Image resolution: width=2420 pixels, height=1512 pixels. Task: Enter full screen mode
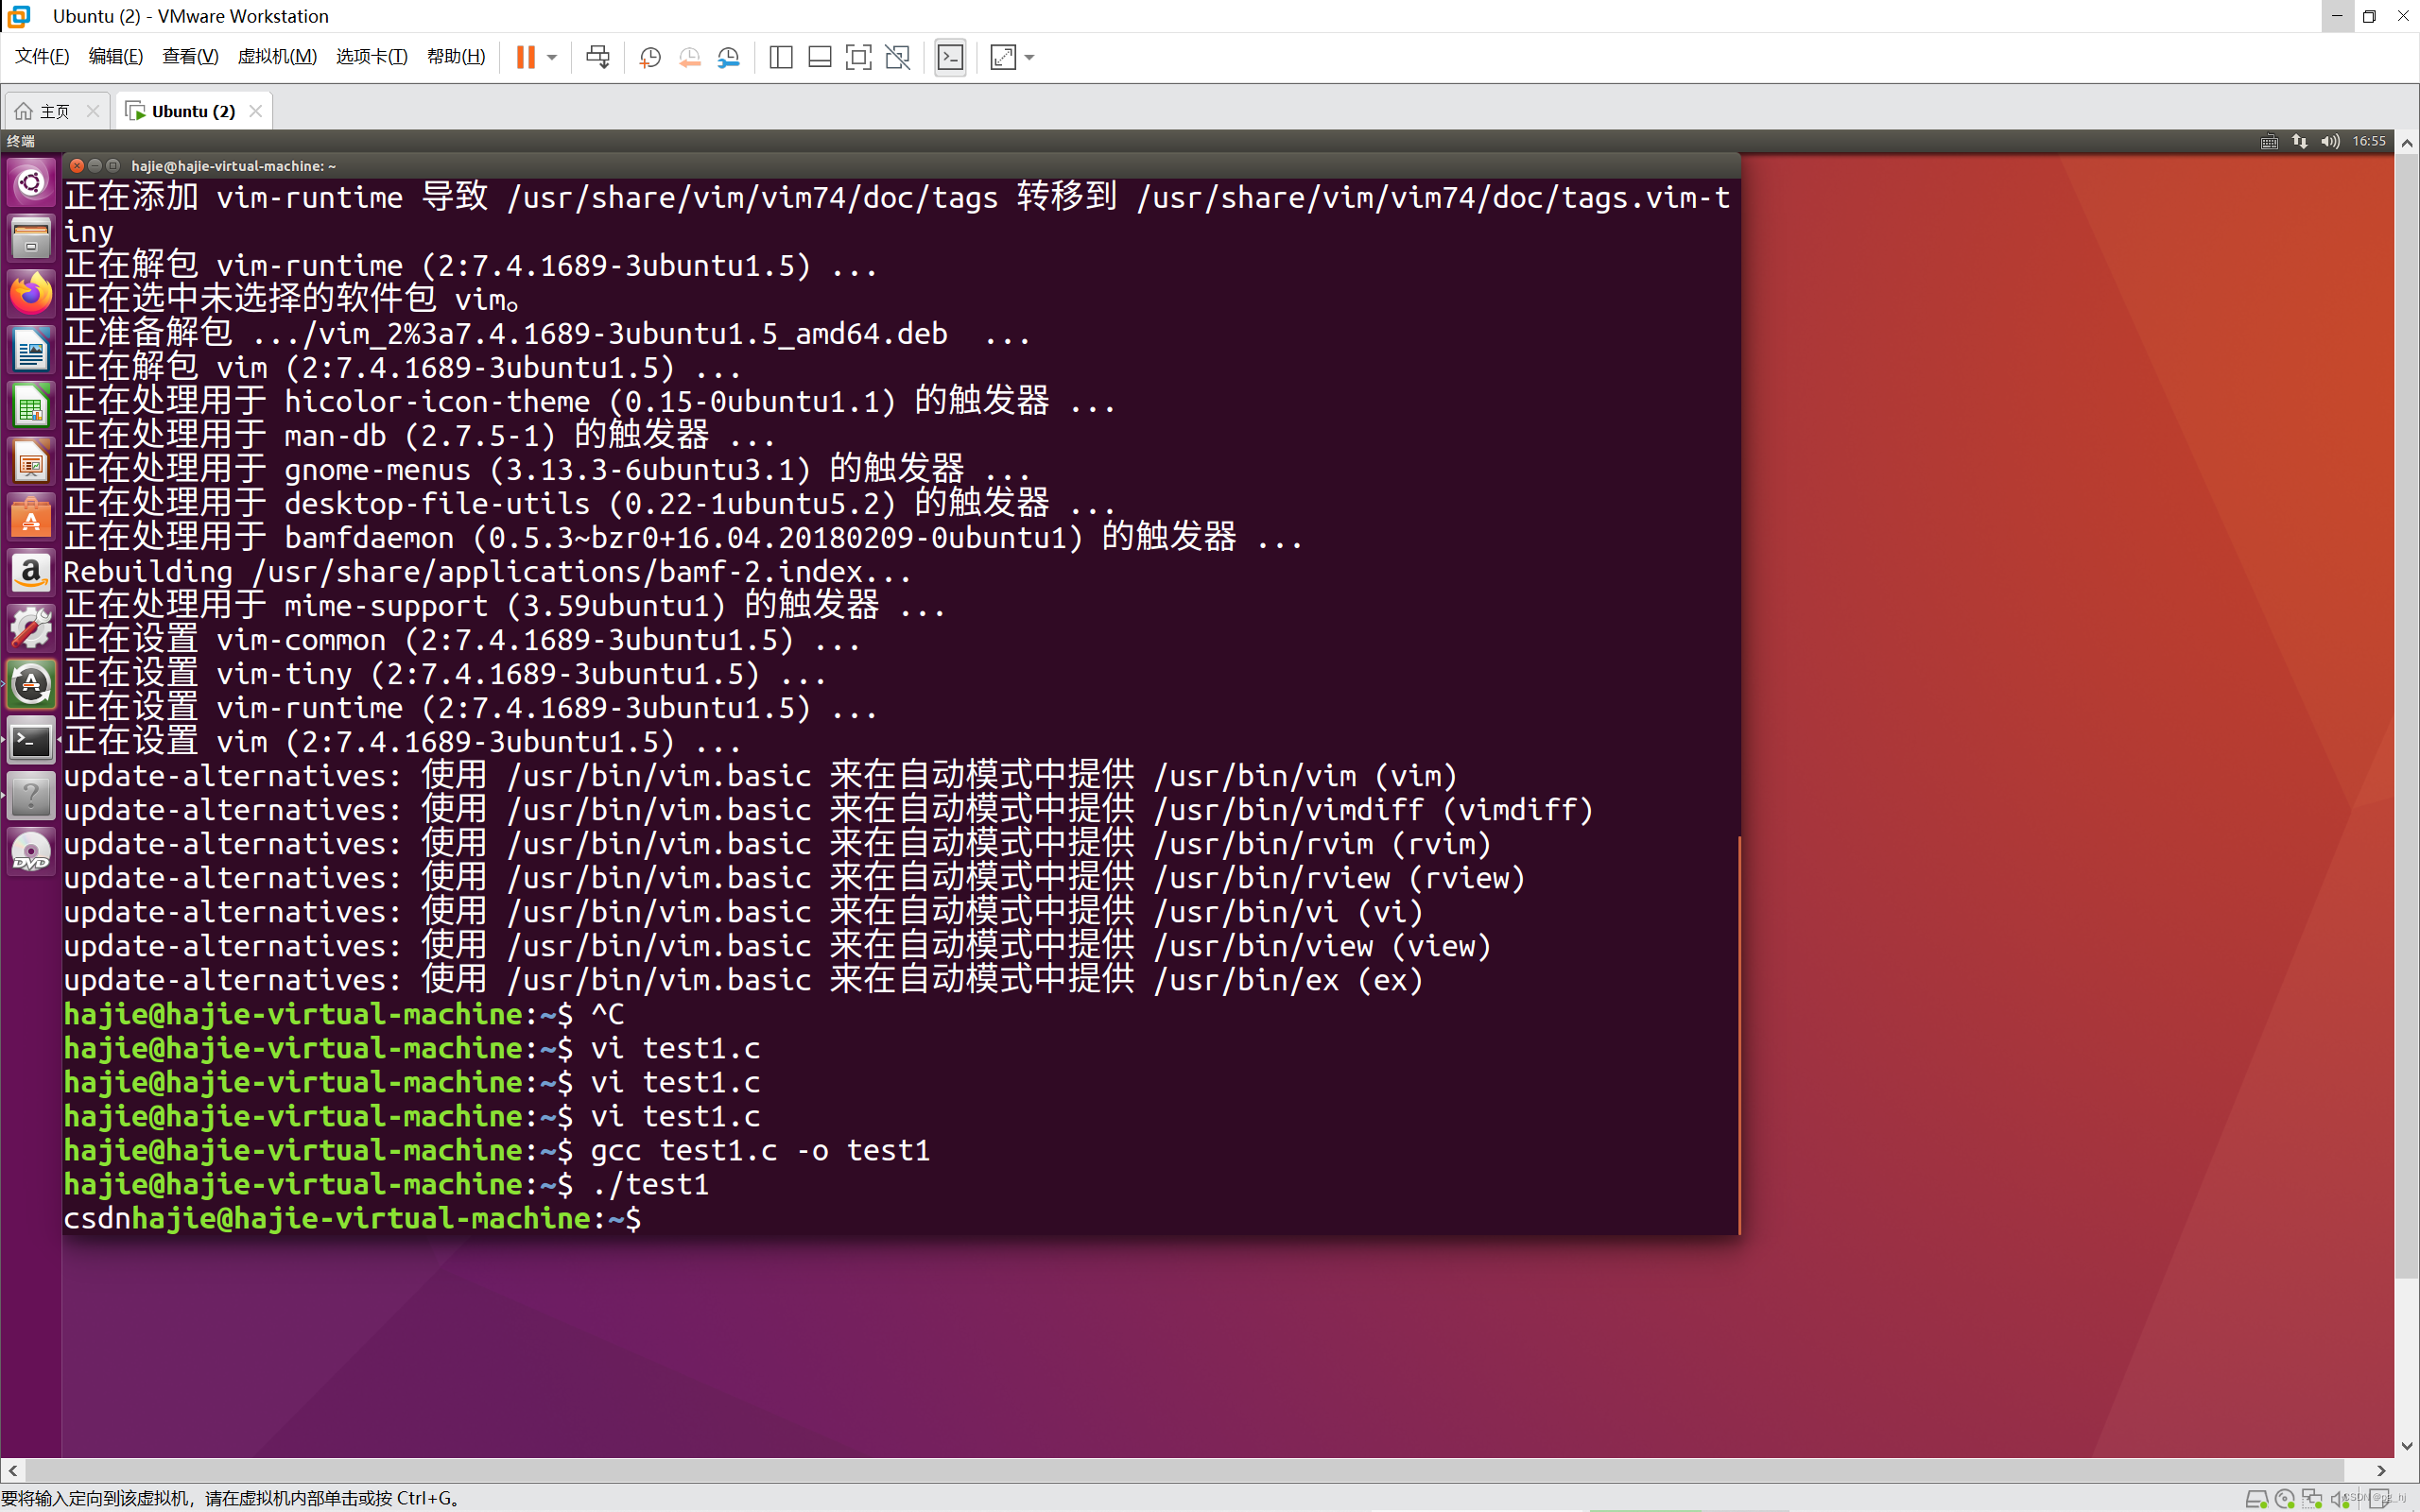(859, 57)
